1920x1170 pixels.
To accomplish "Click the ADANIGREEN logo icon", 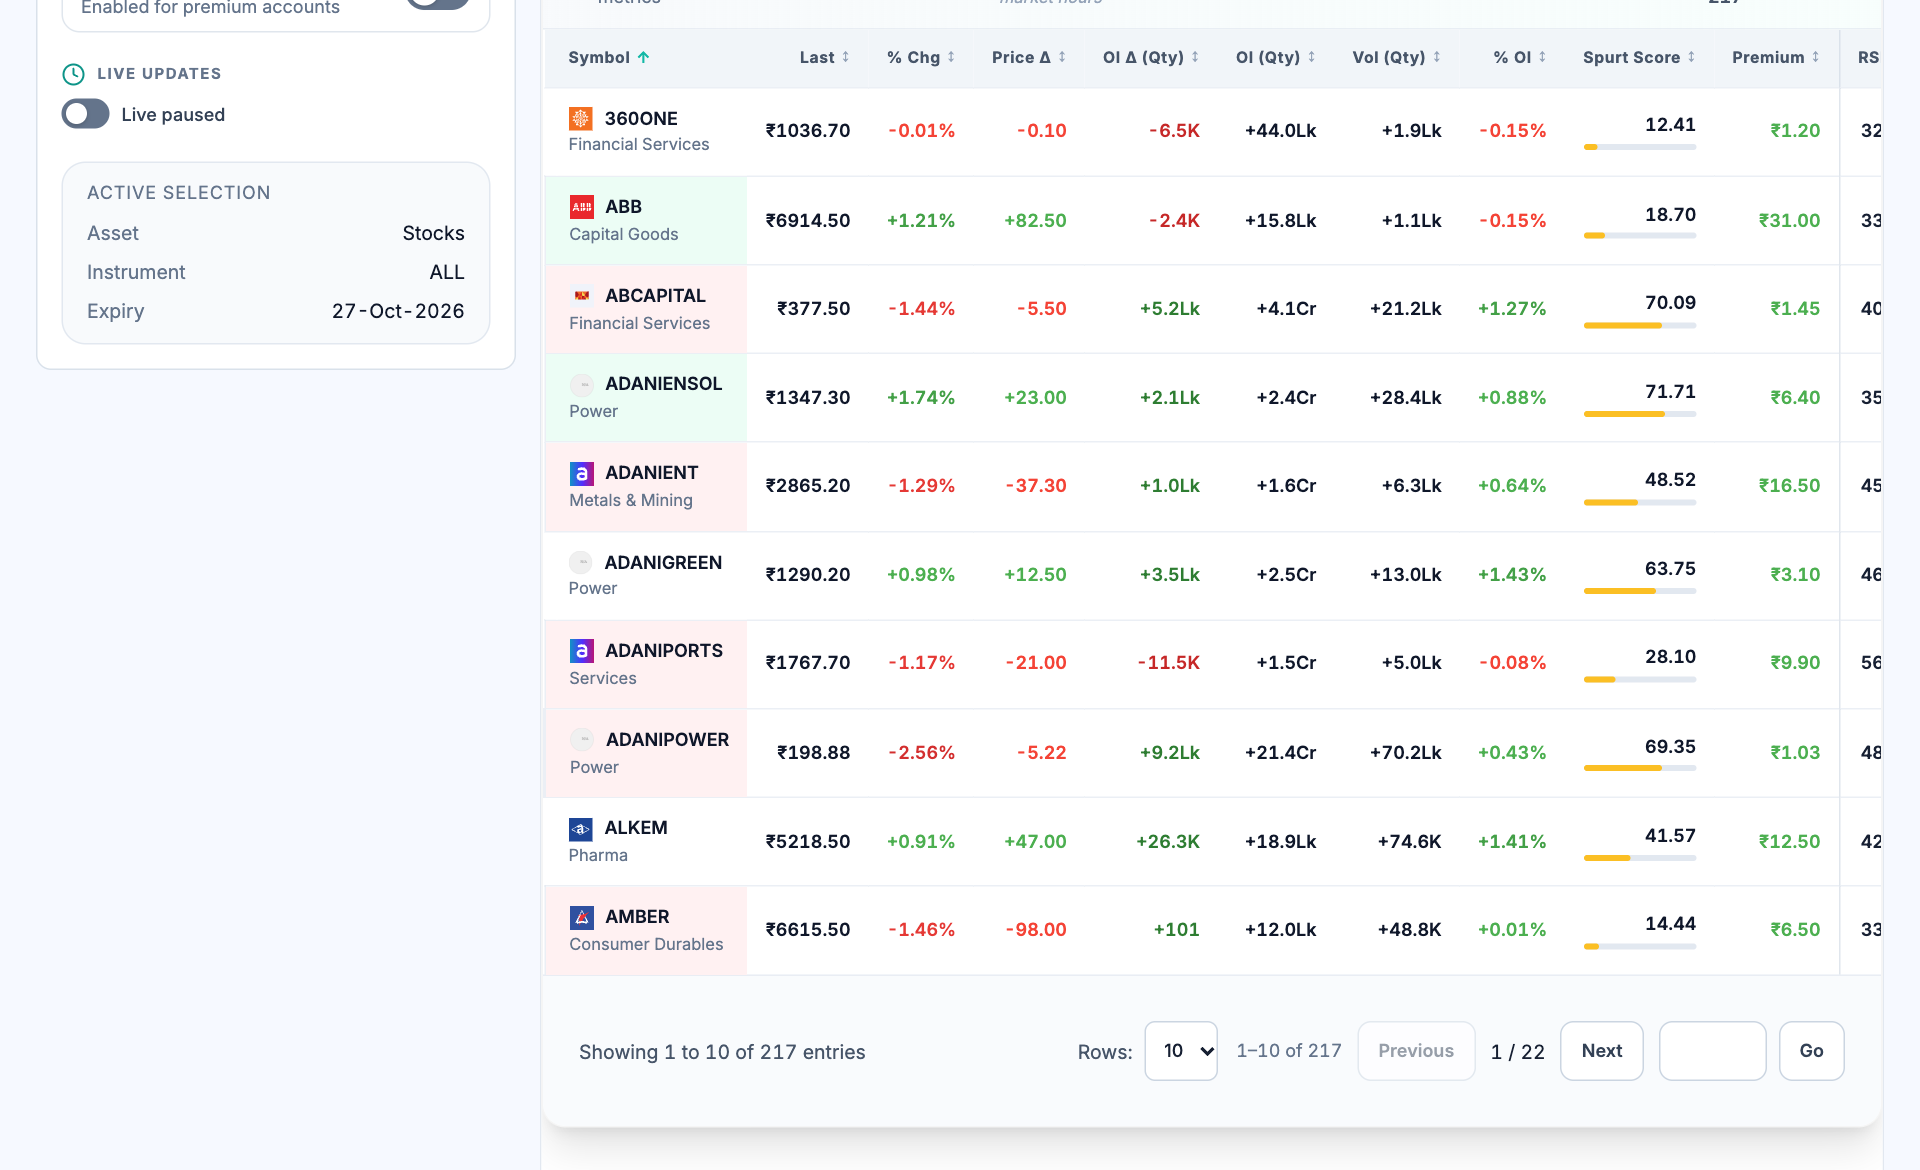I will (581, 563).
